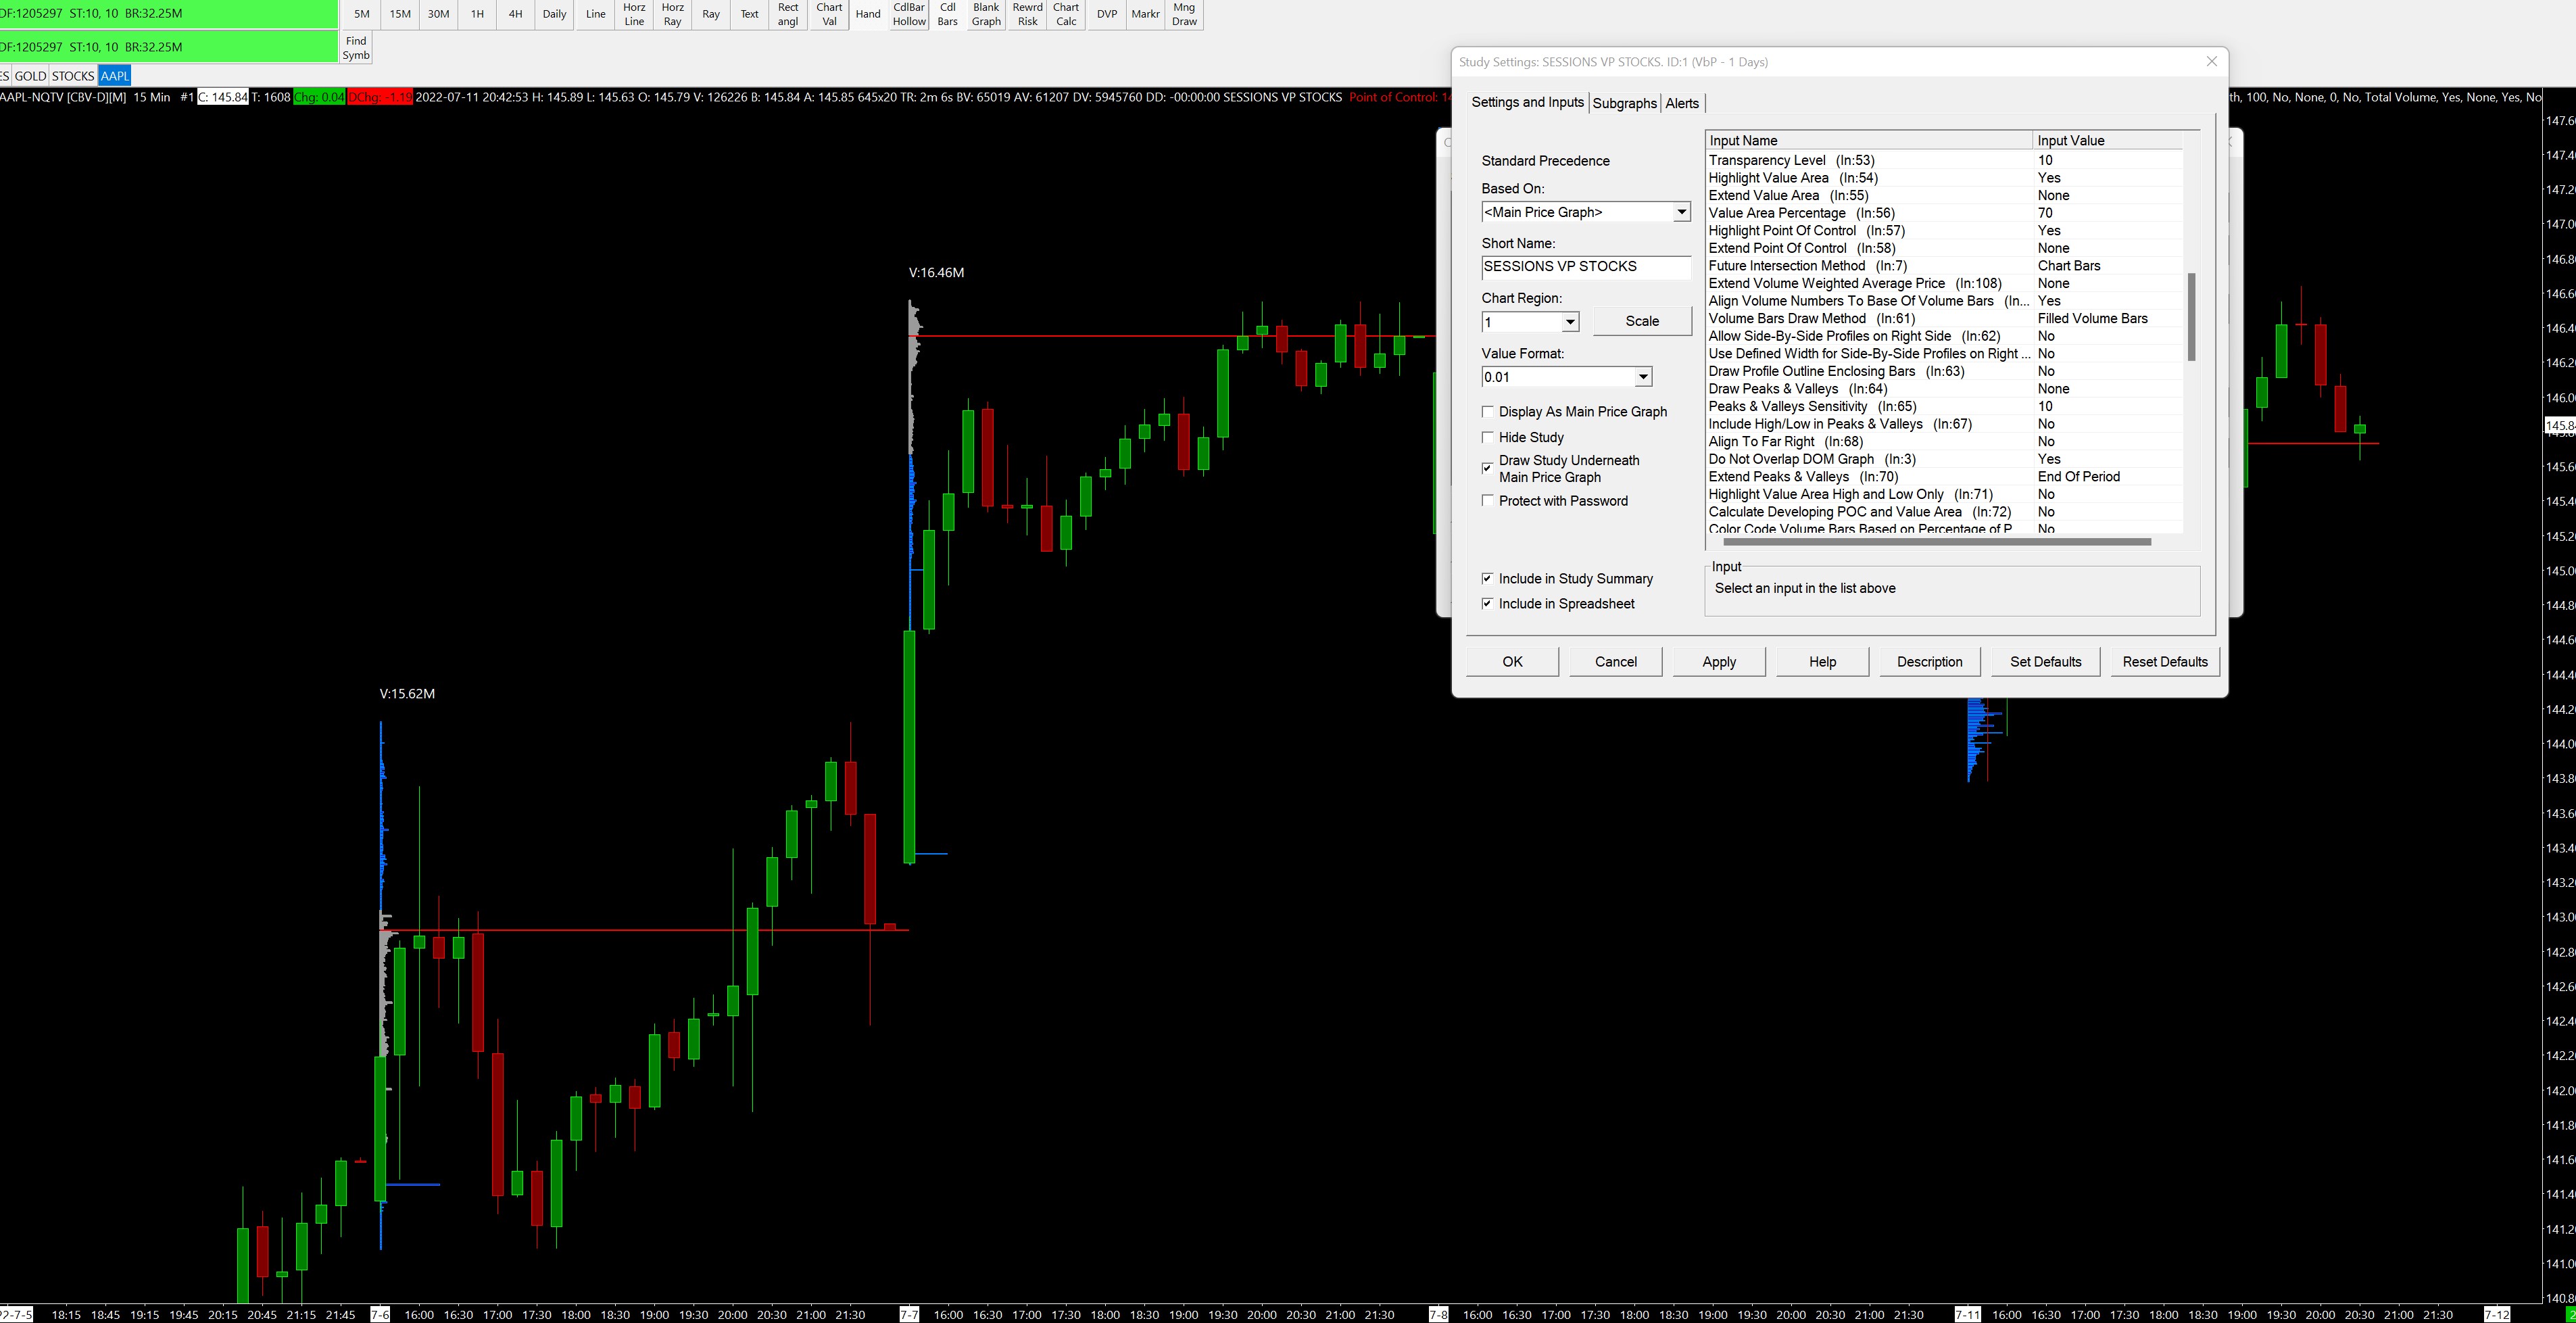Select the Horz Line drawing tool
The width and height of the screenshot is (2576, 1323).
pyautogui.click(x=634, y=14)
